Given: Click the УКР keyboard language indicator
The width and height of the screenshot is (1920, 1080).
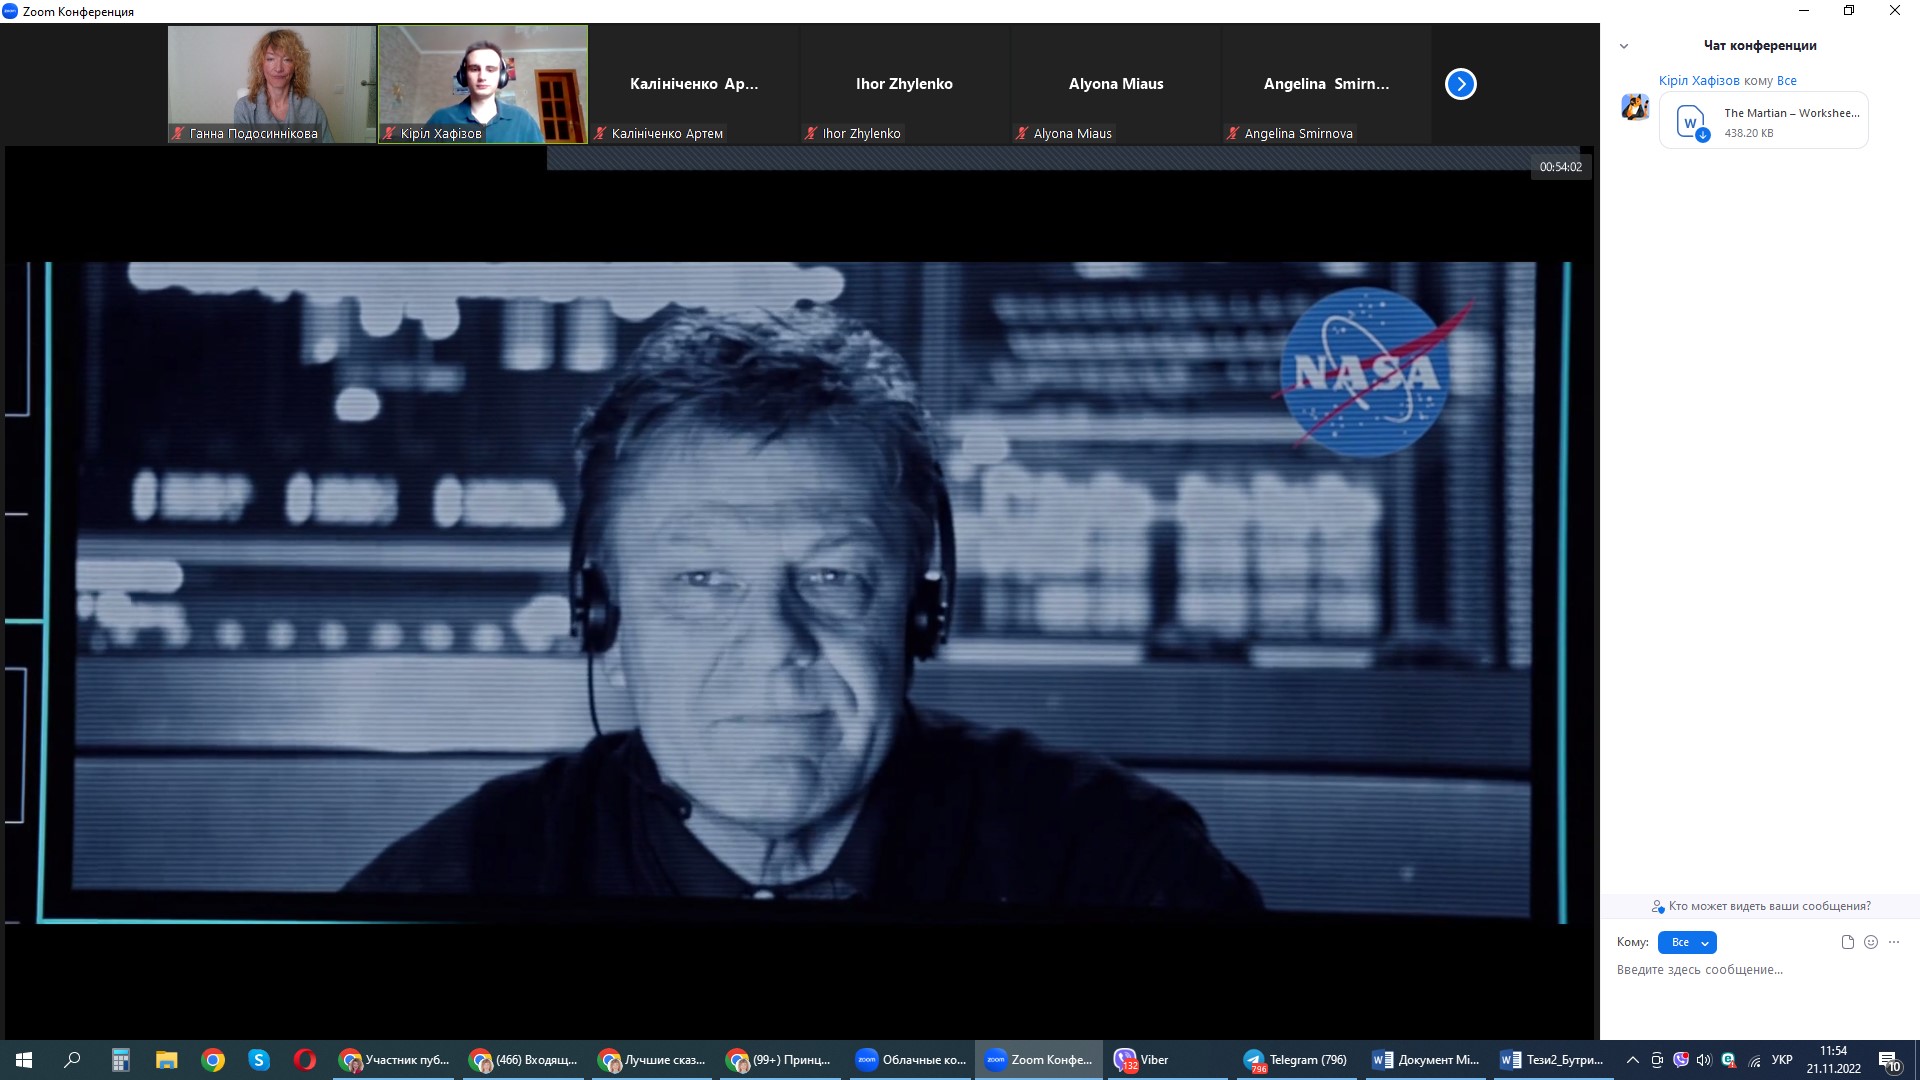Looking at the screenshot, I should pyautogui.click(x=1782, y=1060).
